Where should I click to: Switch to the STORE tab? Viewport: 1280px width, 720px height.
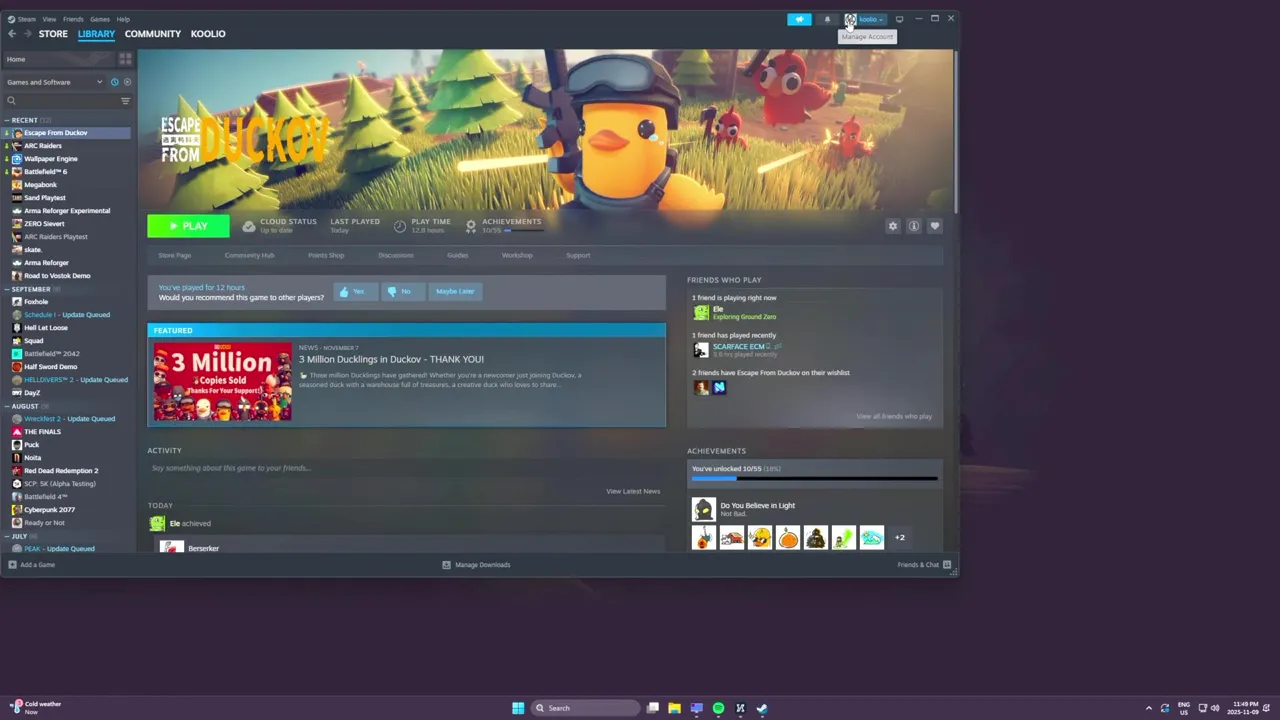coord(53,34)
